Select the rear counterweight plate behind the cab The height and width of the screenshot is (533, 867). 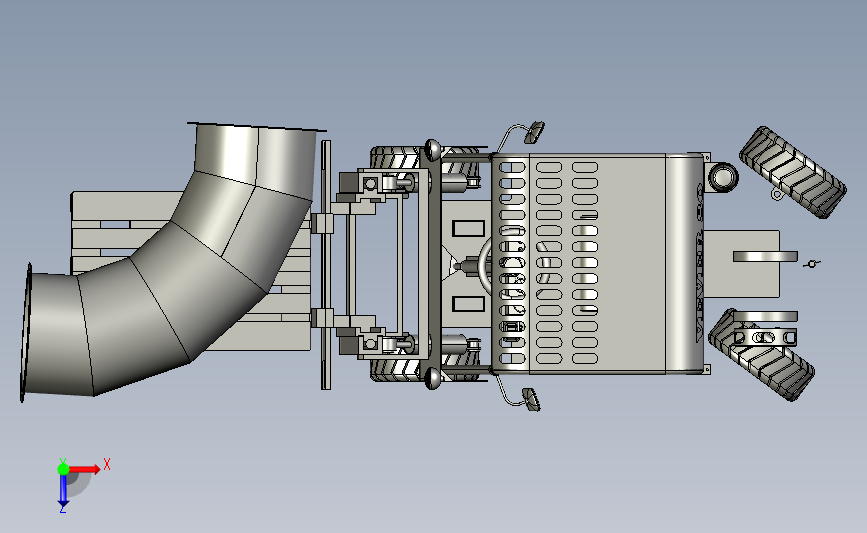click(741, 264)
